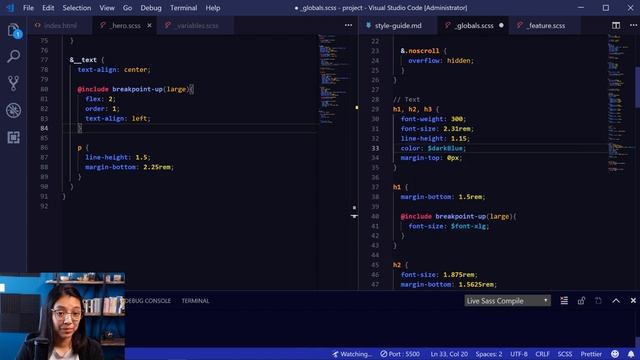Switch to style-guide.md tab

[x=398, y=25]
